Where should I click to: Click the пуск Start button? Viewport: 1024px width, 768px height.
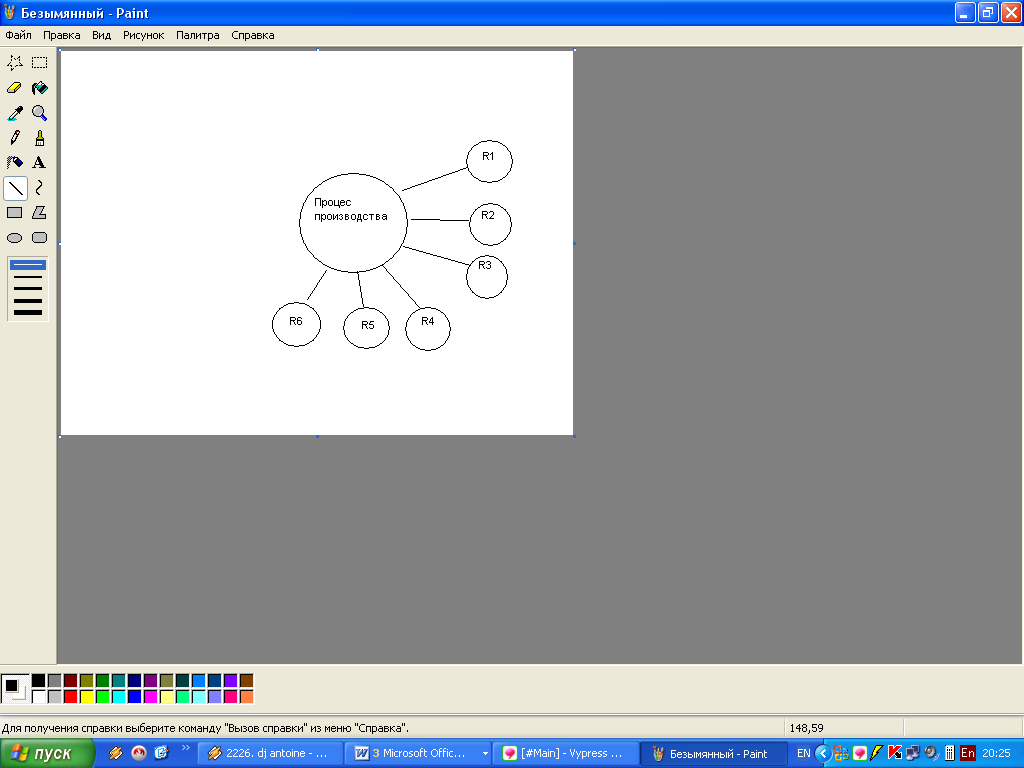tap(47, 754)
